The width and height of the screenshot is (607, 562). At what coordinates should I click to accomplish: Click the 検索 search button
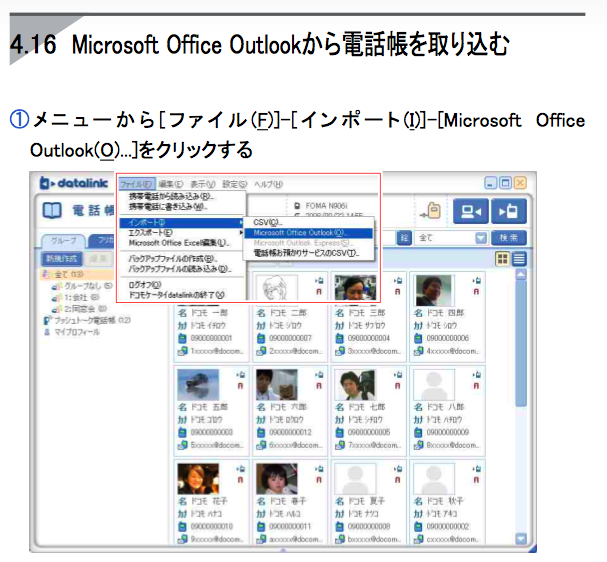(x=509, y=238)
